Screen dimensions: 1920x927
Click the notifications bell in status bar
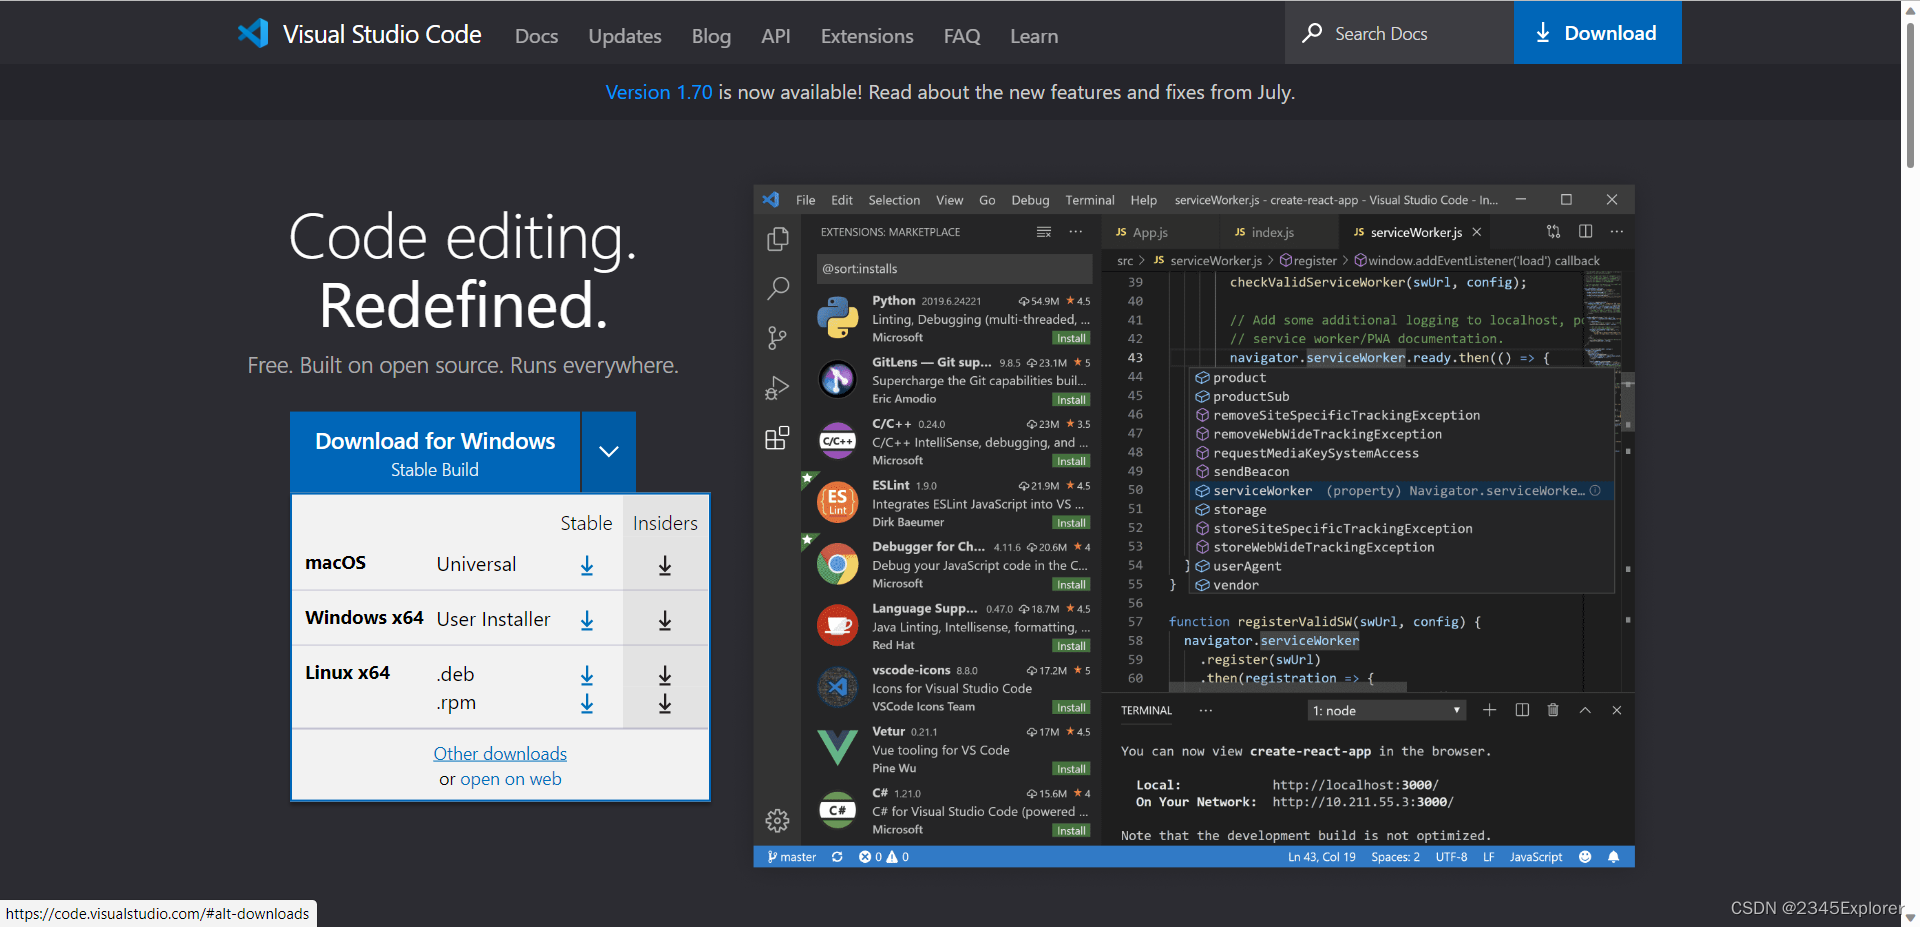(x=1613, y=857)
